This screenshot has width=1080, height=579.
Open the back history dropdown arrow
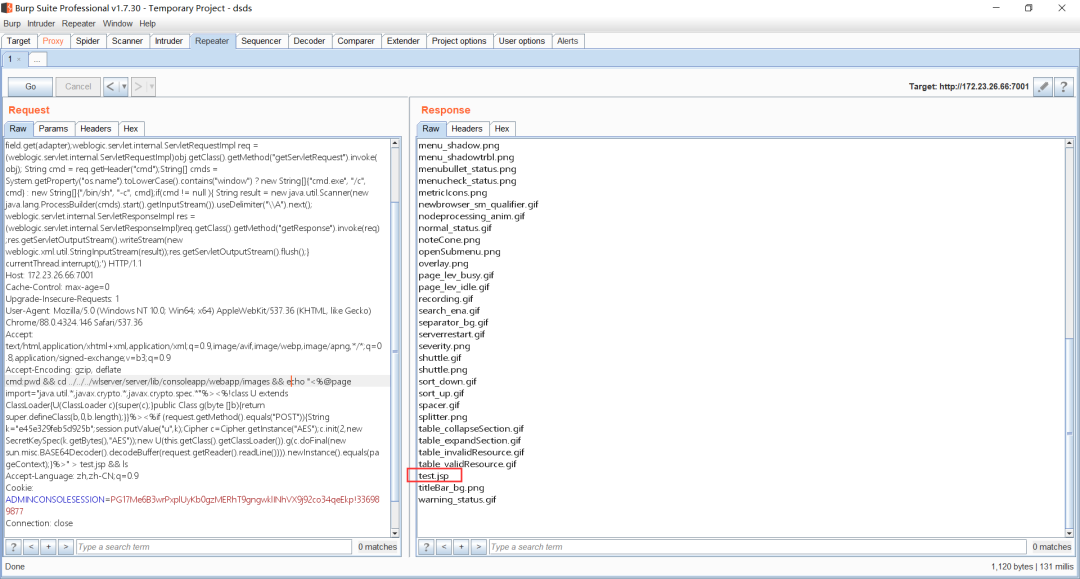124,87
